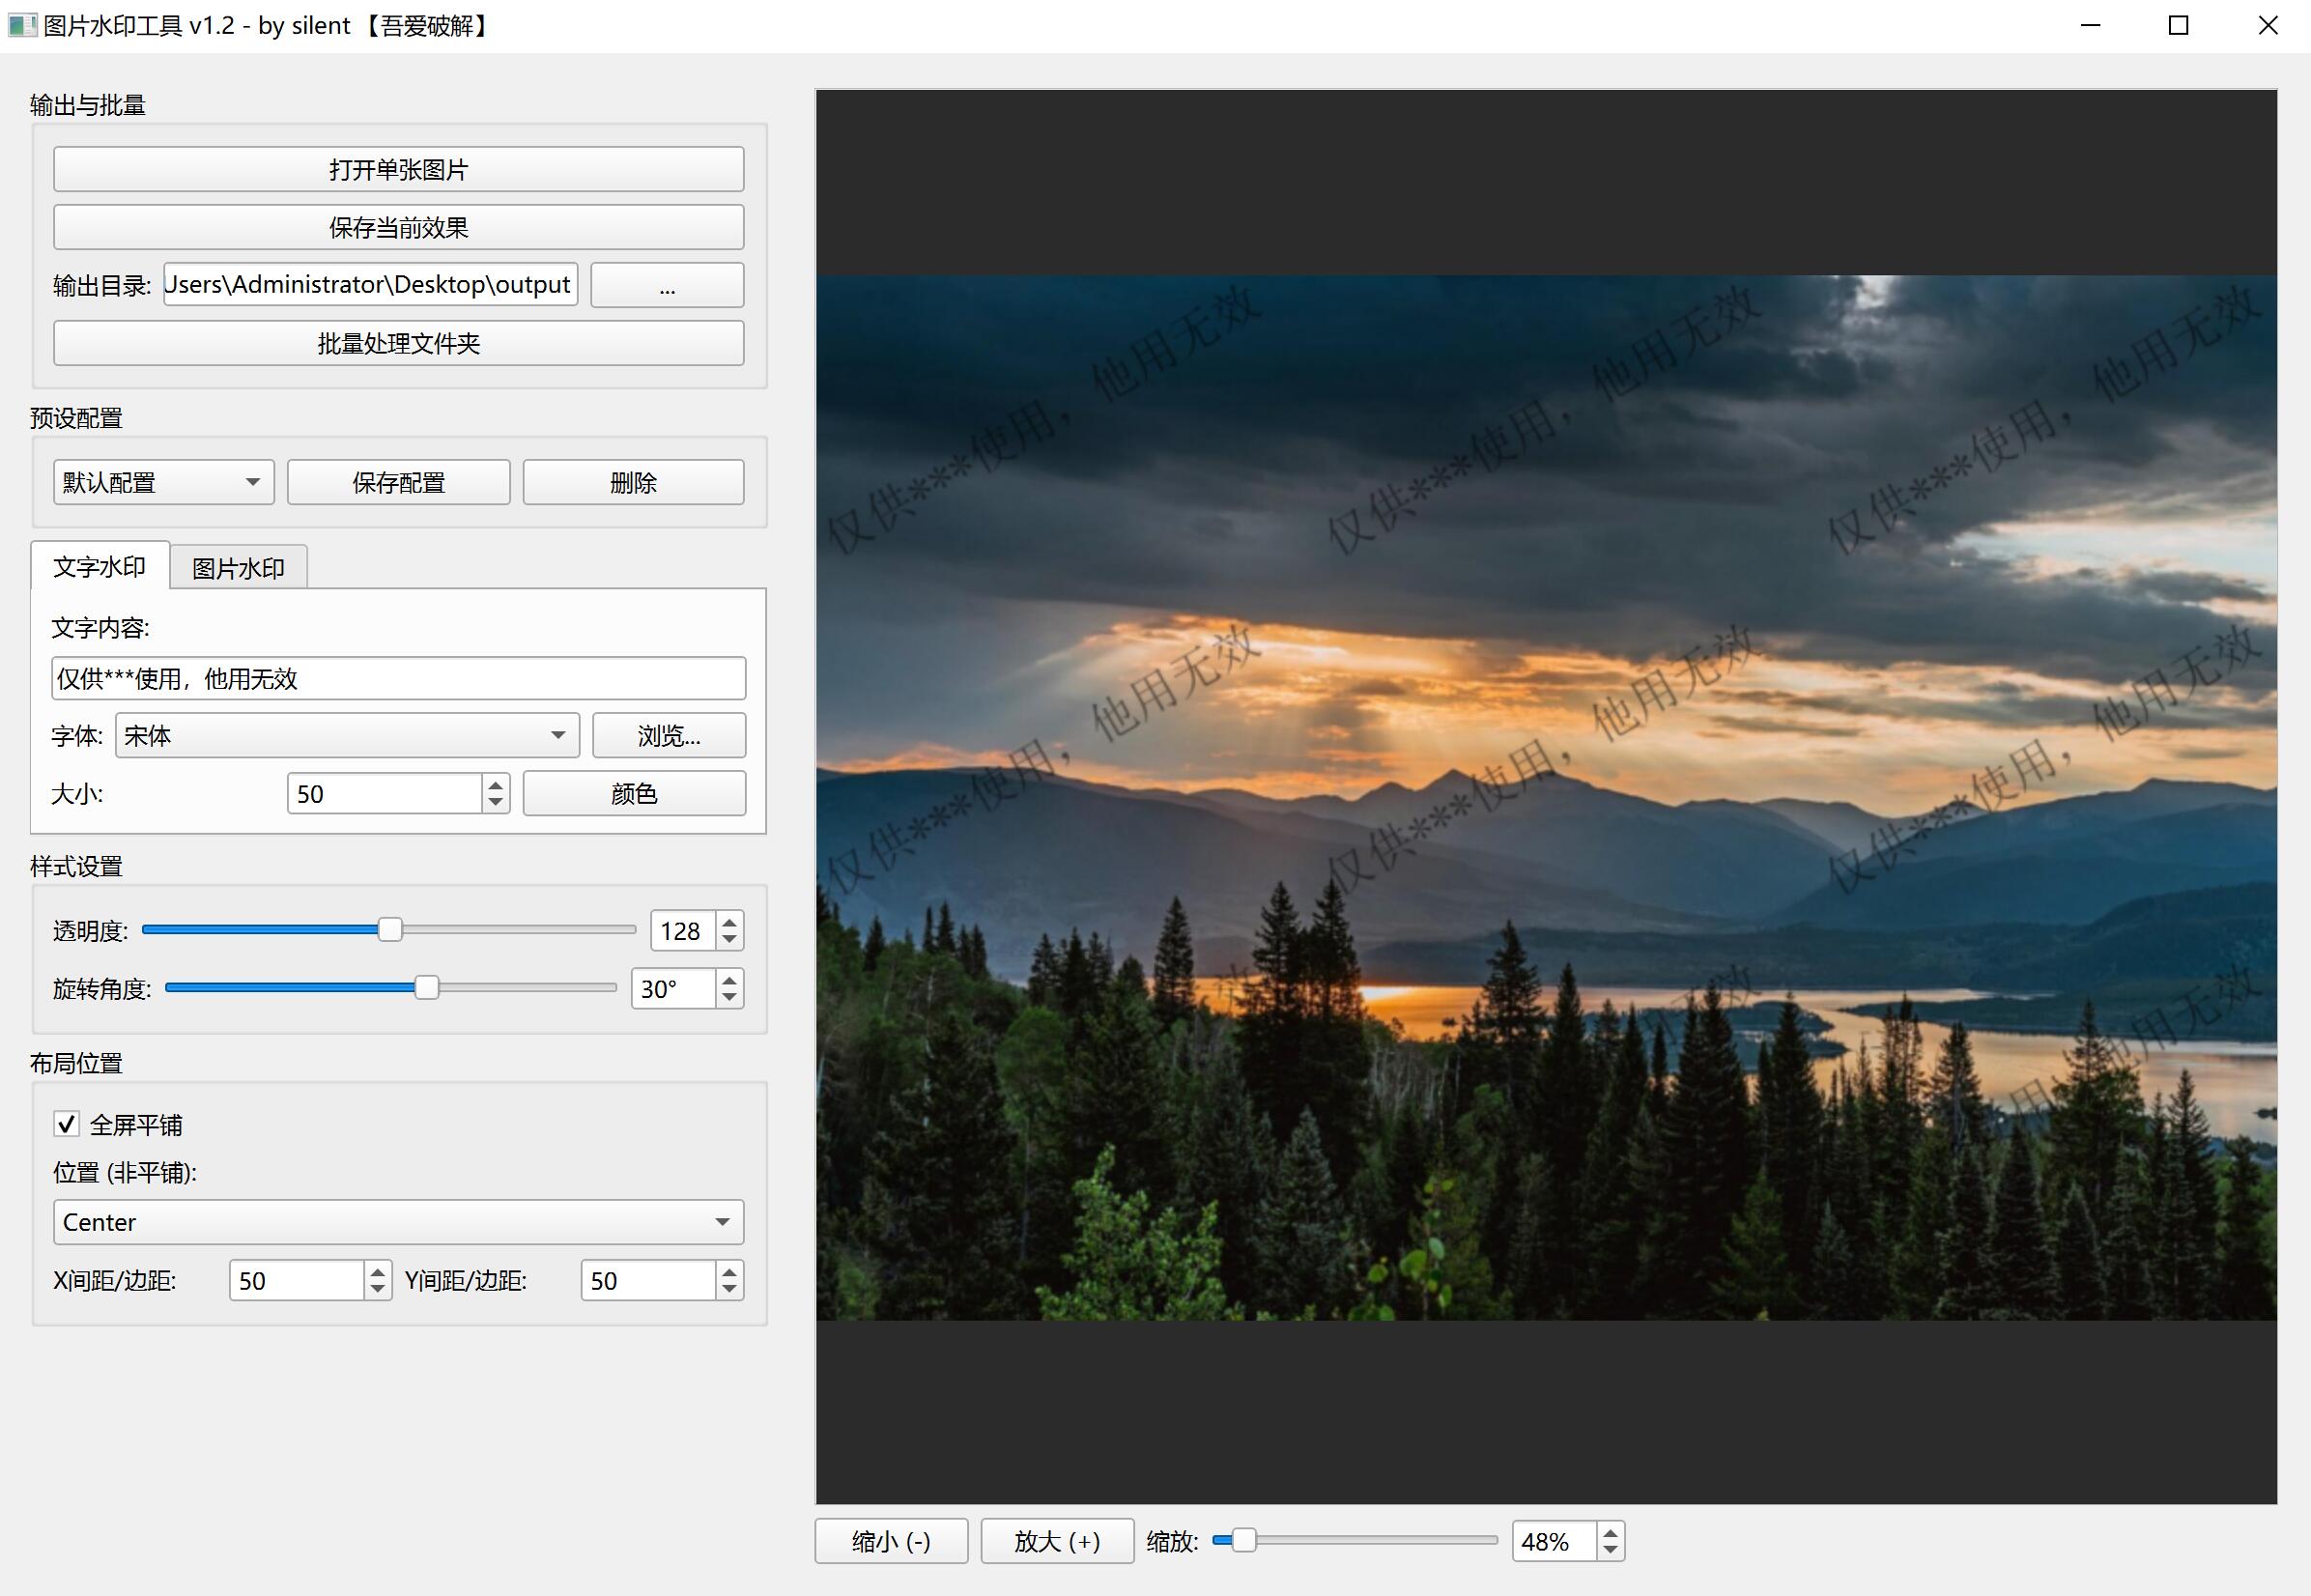
Task: Open the Center position dropdown
Action: 398,1222
